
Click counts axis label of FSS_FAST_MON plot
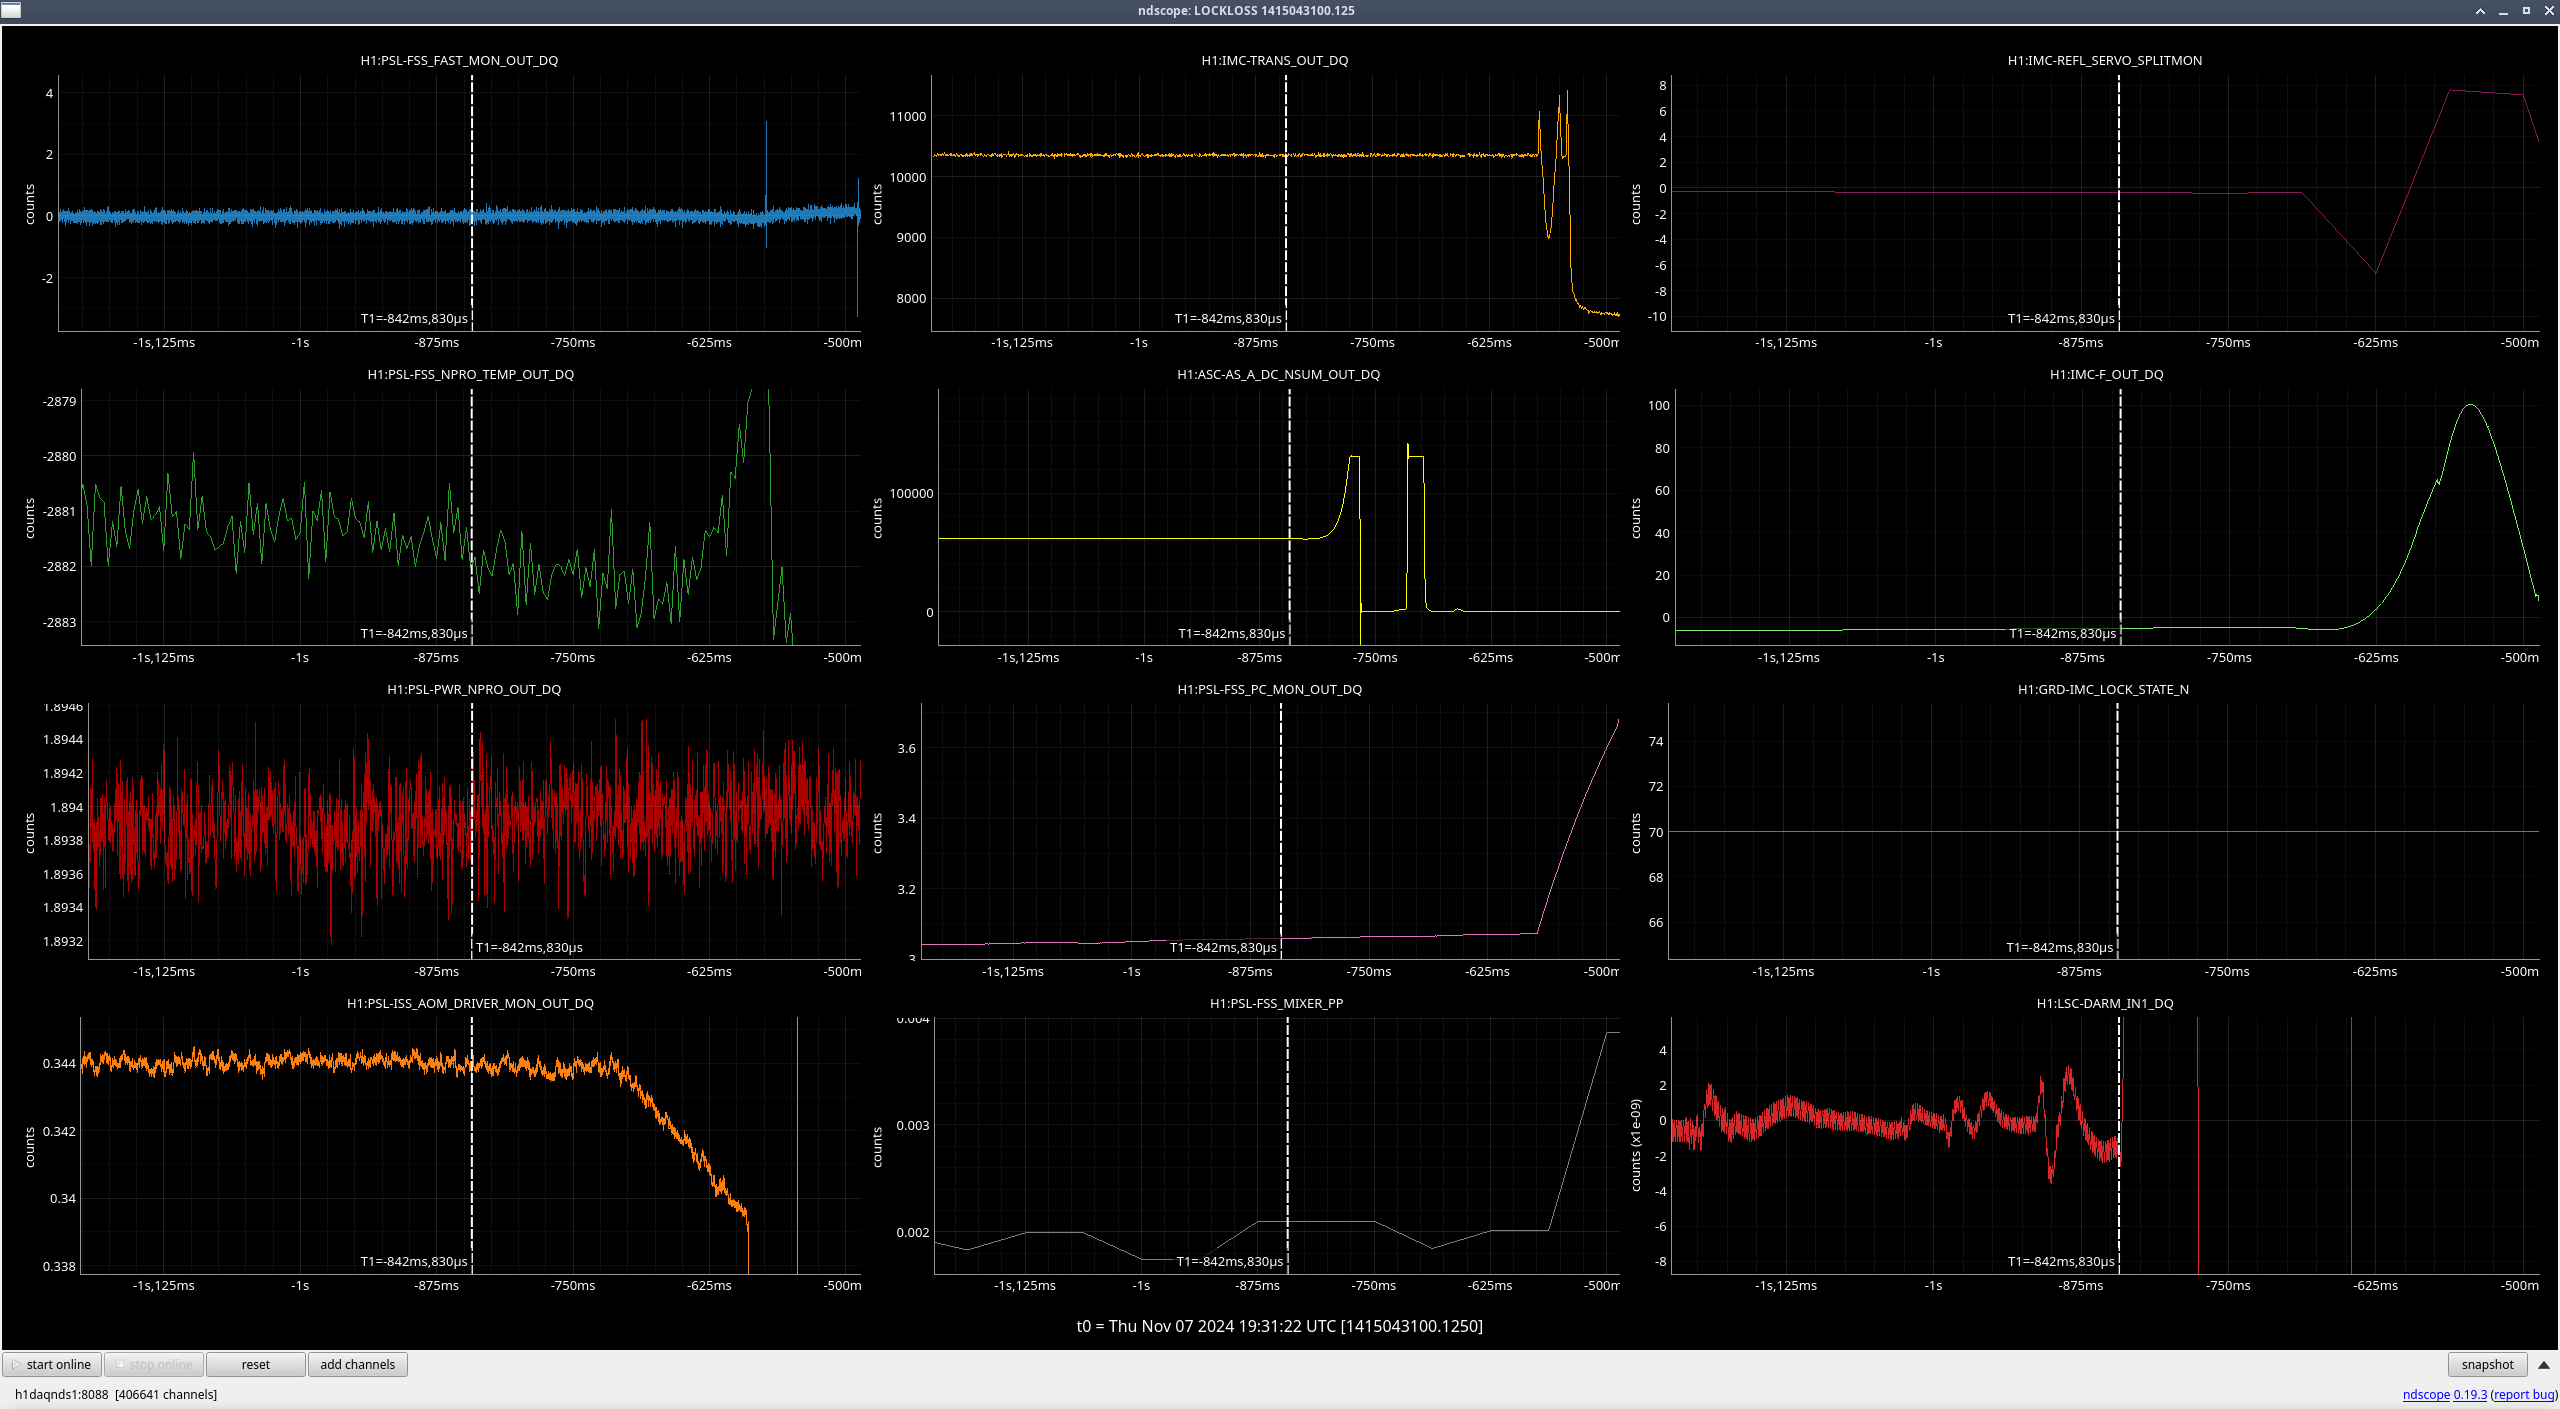[x=30, y=204]
